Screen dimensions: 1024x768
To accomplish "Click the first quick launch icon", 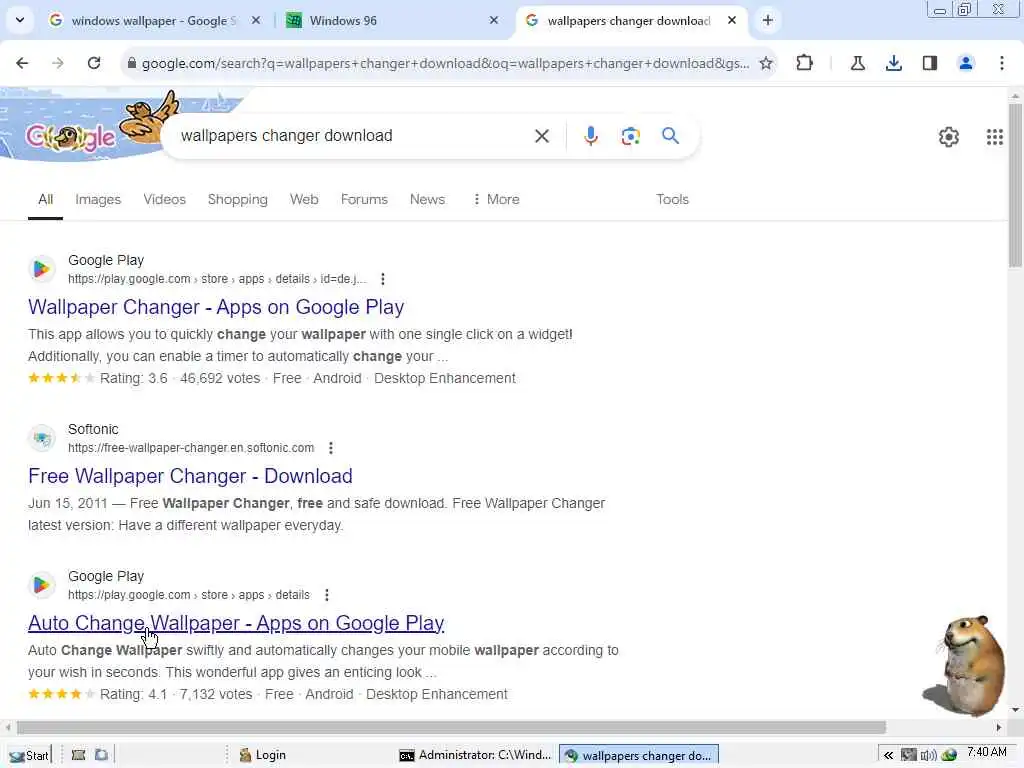I will coord(78,755).
